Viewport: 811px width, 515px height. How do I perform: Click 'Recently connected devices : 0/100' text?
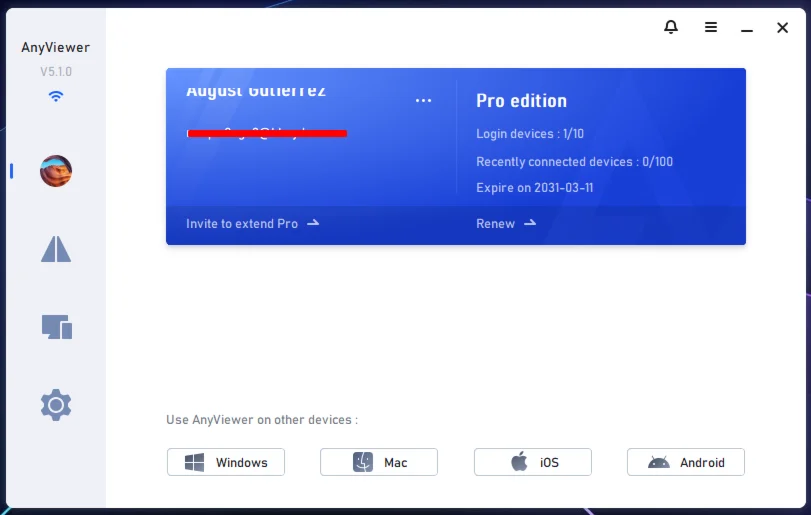tap(574, 162)
